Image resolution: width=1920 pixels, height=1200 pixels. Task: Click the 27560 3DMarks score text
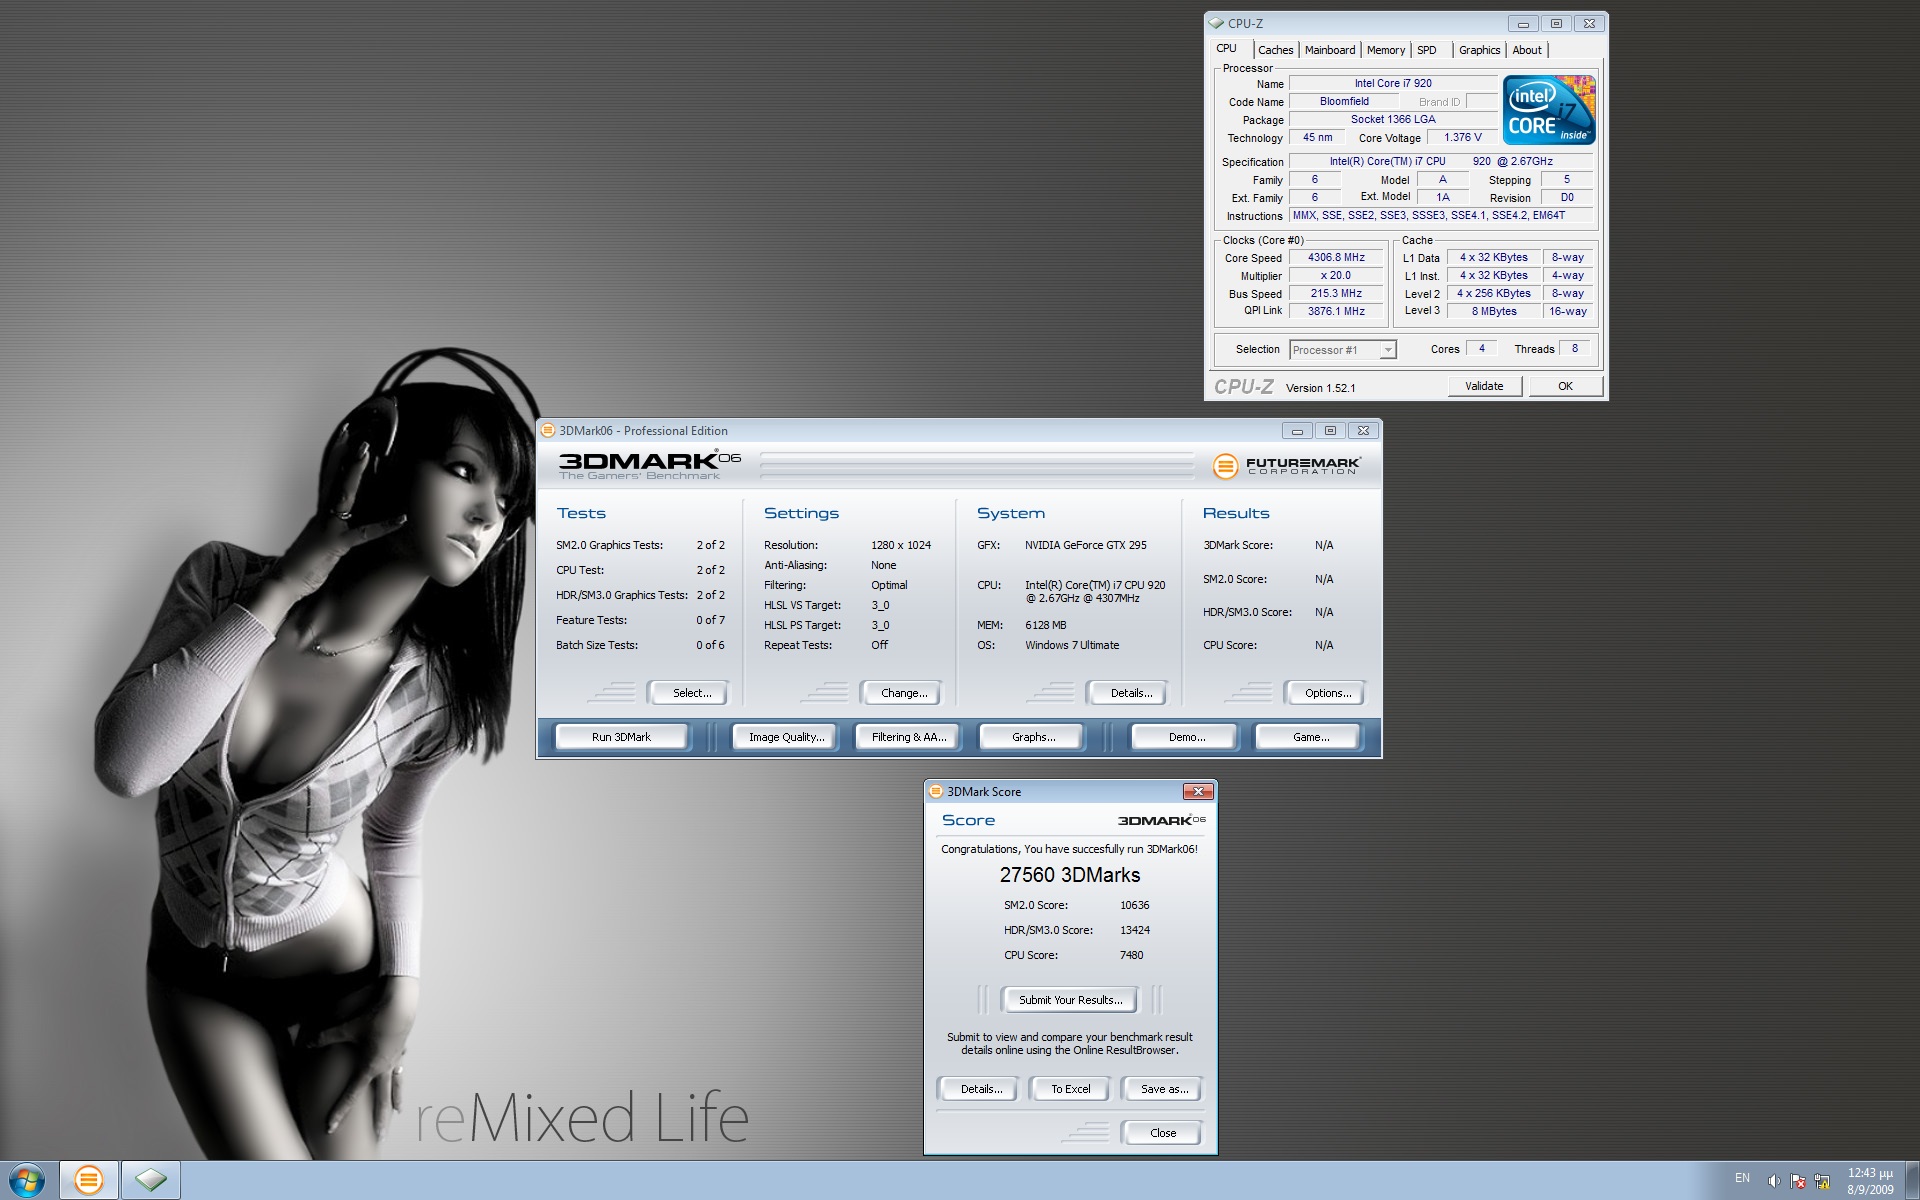tap(1069, 875)
